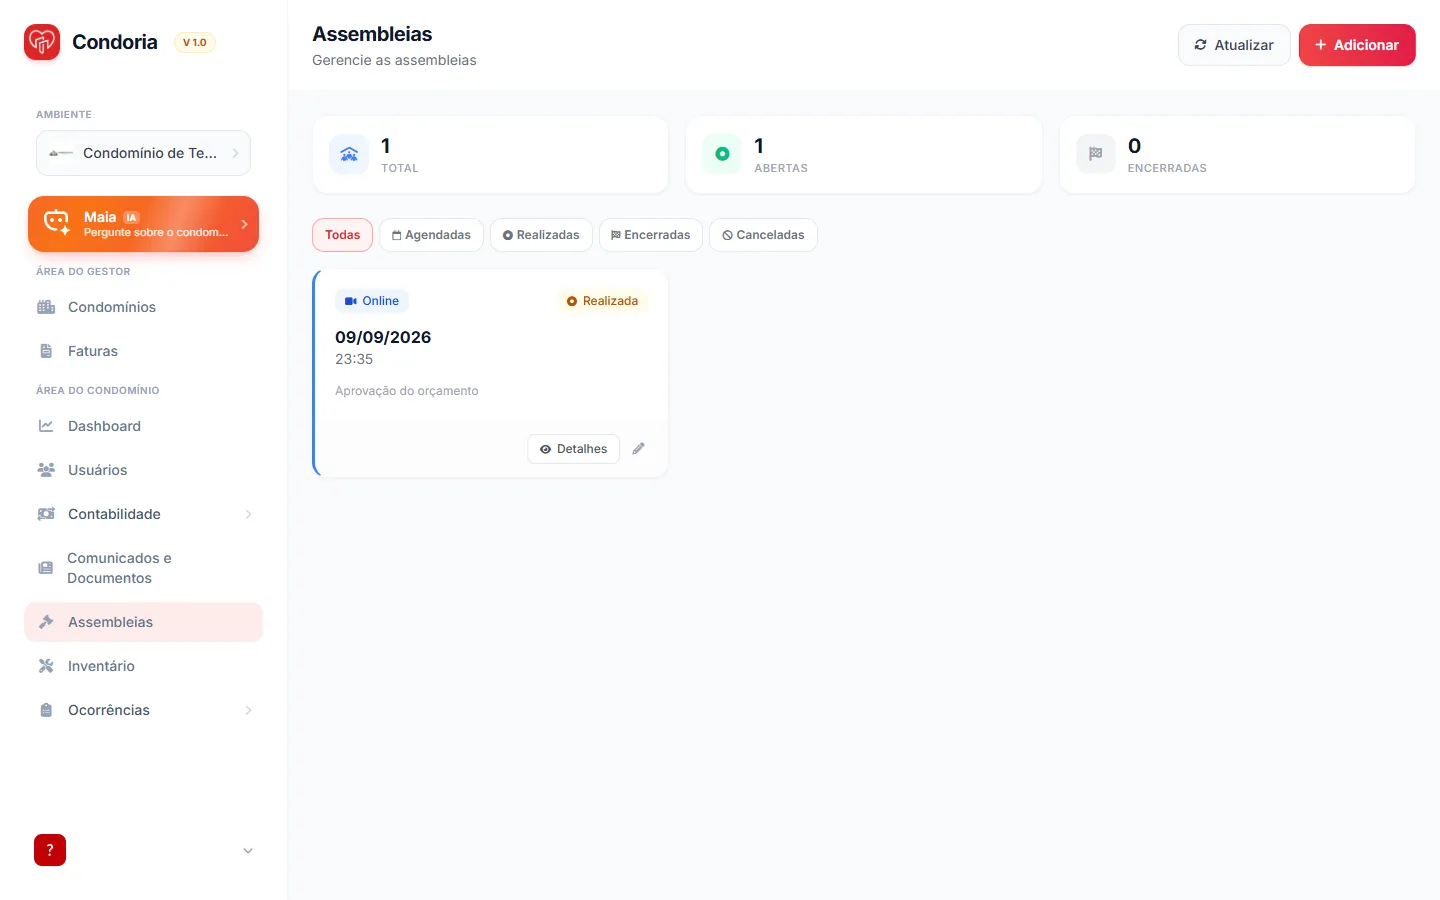This screenshot has width=1440, height=900.
Task: Click the green open assemblies icon
Action: (x=722, y=154)
